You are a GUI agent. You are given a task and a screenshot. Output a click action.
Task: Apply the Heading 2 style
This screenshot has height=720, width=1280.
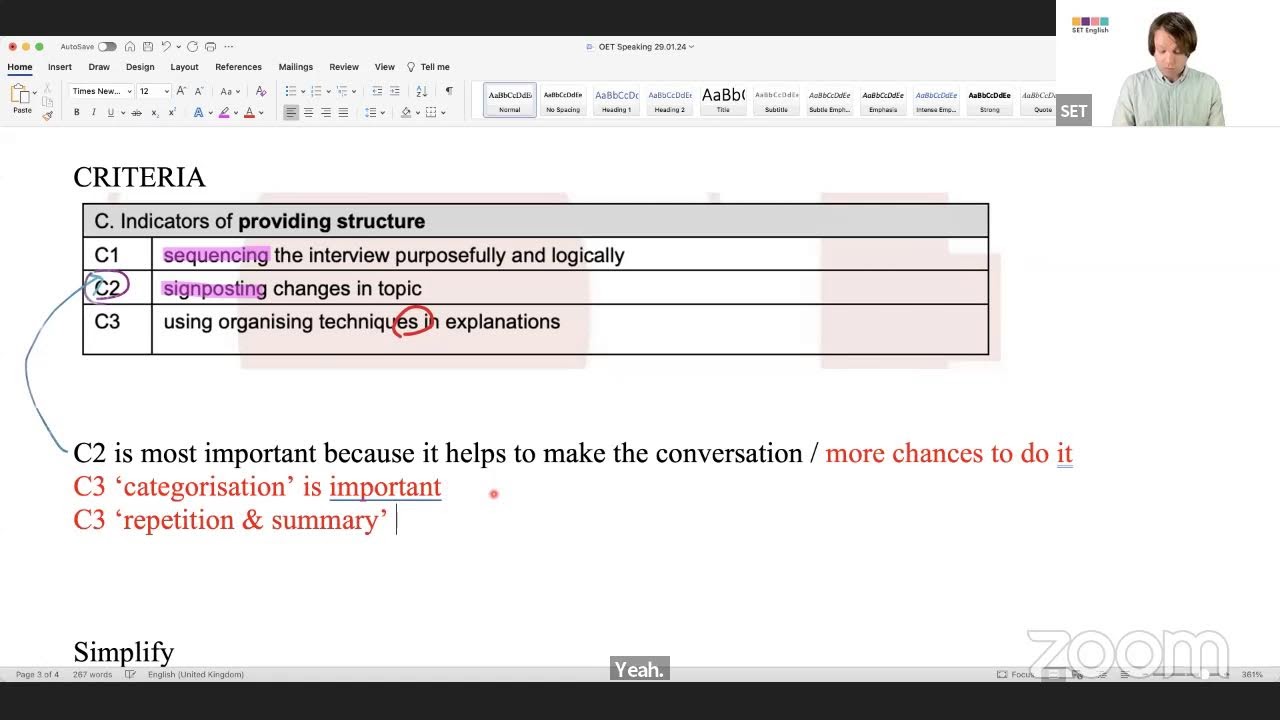[x=669, y=100]
